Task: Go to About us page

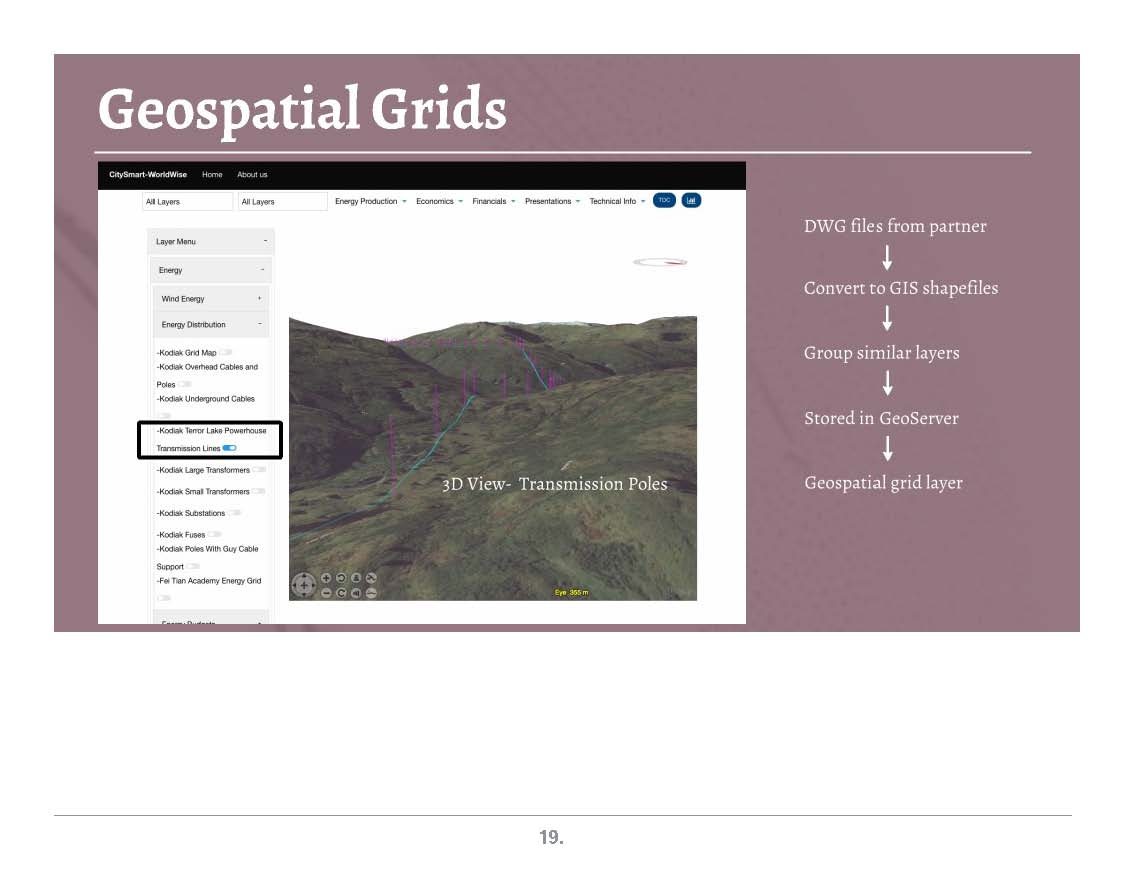Action: (x=252, y=174)
